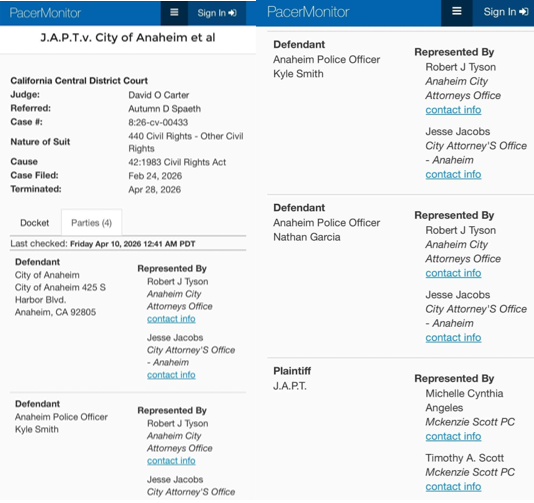Click the Plaintiff name J.A.P.T.
Screen dimensions: 534x503
[290, 386]
